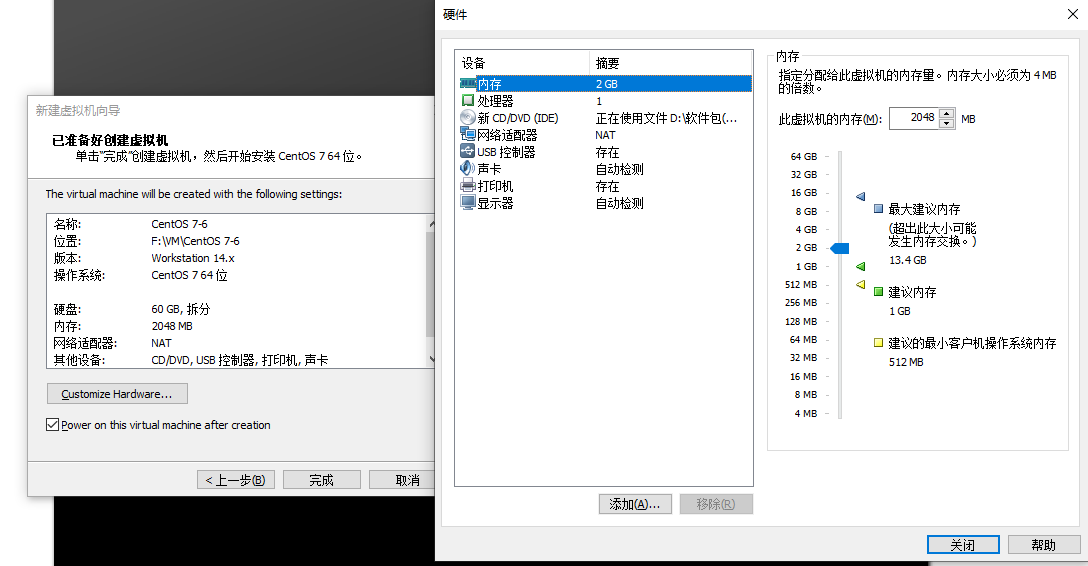
Task: Click the green 建议内存 slider marker
Action: tap(860, 266)
